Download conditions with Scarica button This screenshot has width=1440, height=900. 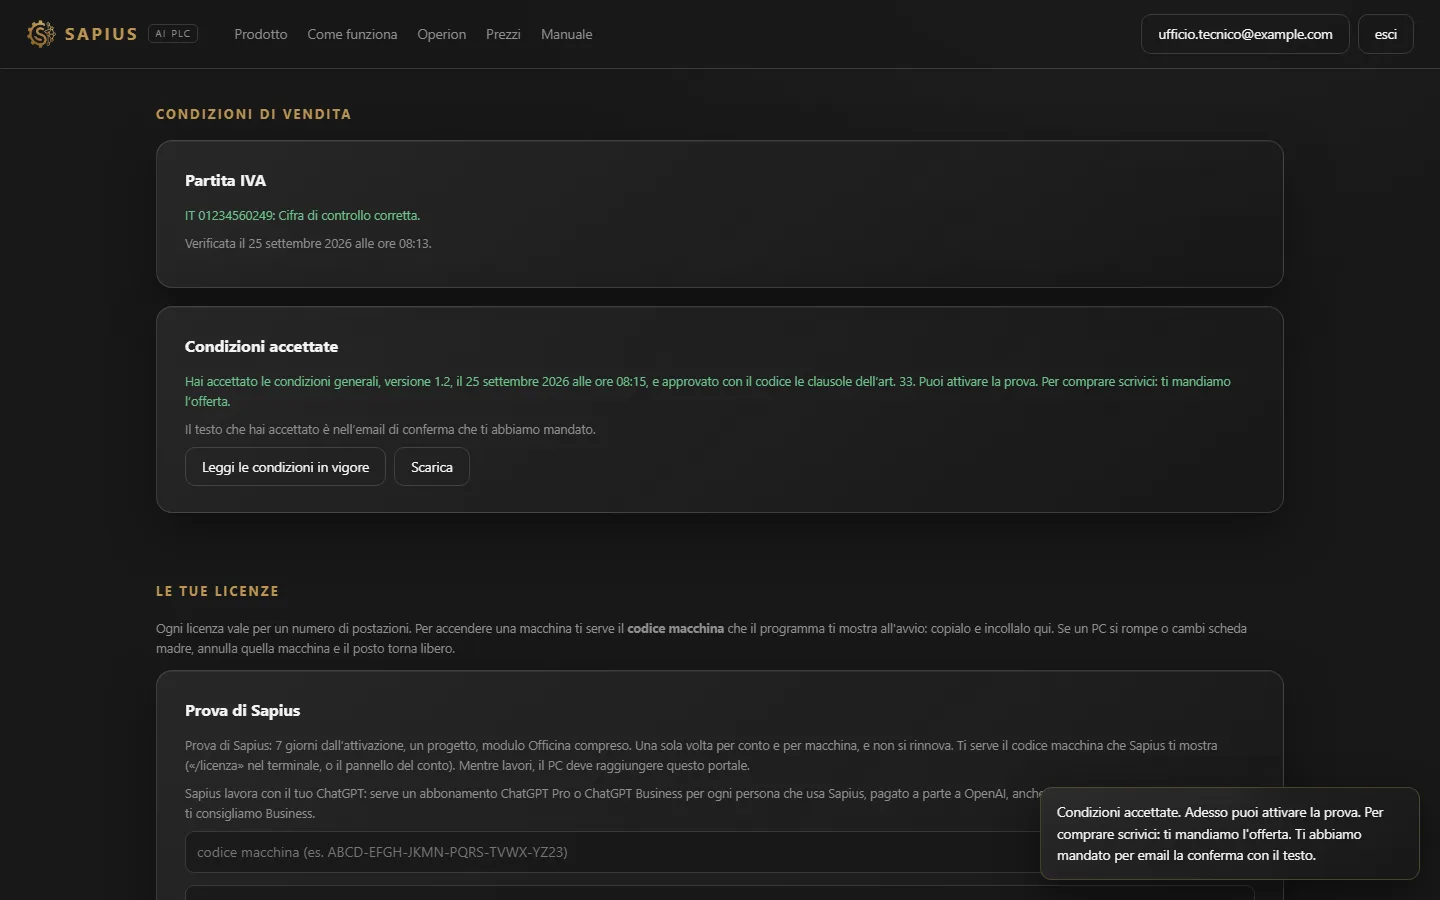pyautogui.click(x=432, y=467)
